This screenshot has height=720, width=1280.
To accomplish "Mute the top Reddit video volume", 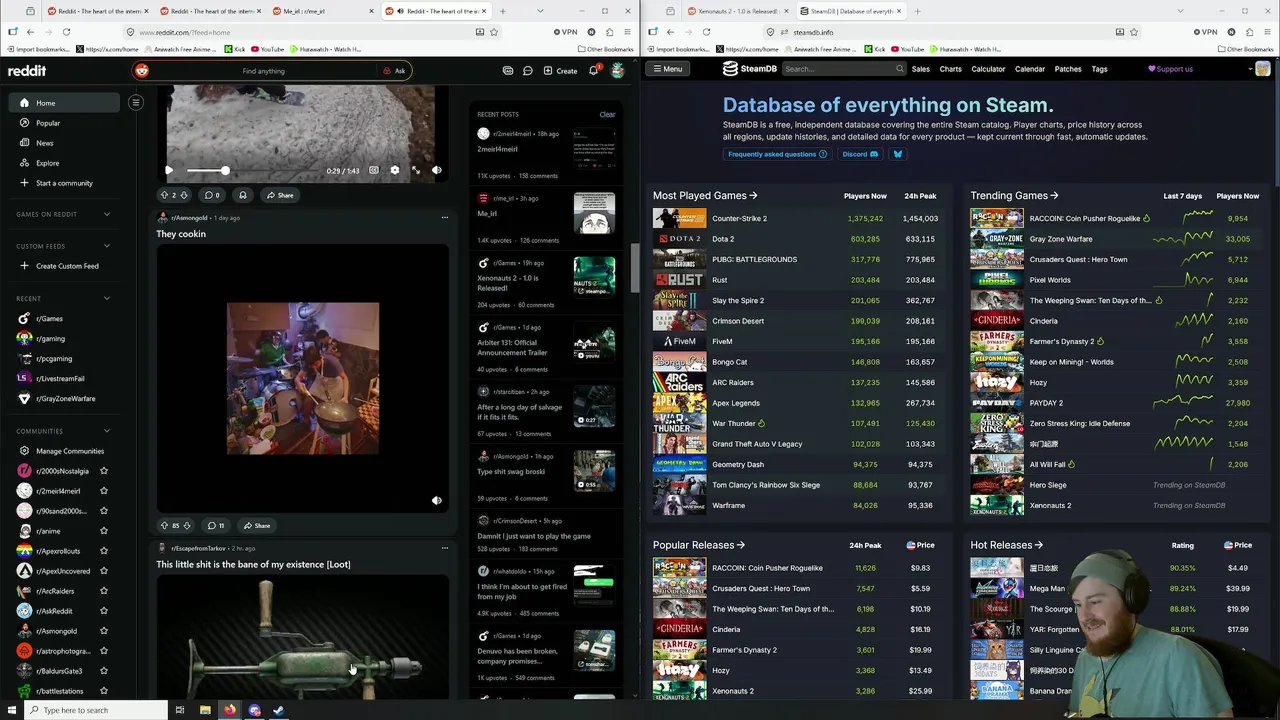I will [436, 170].
